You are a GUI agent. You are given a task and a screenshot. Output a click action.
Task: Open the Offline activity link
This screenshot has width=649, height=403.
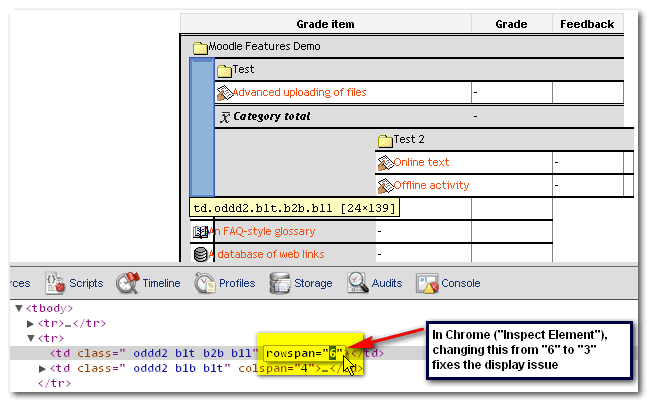[x=431, y=185]
